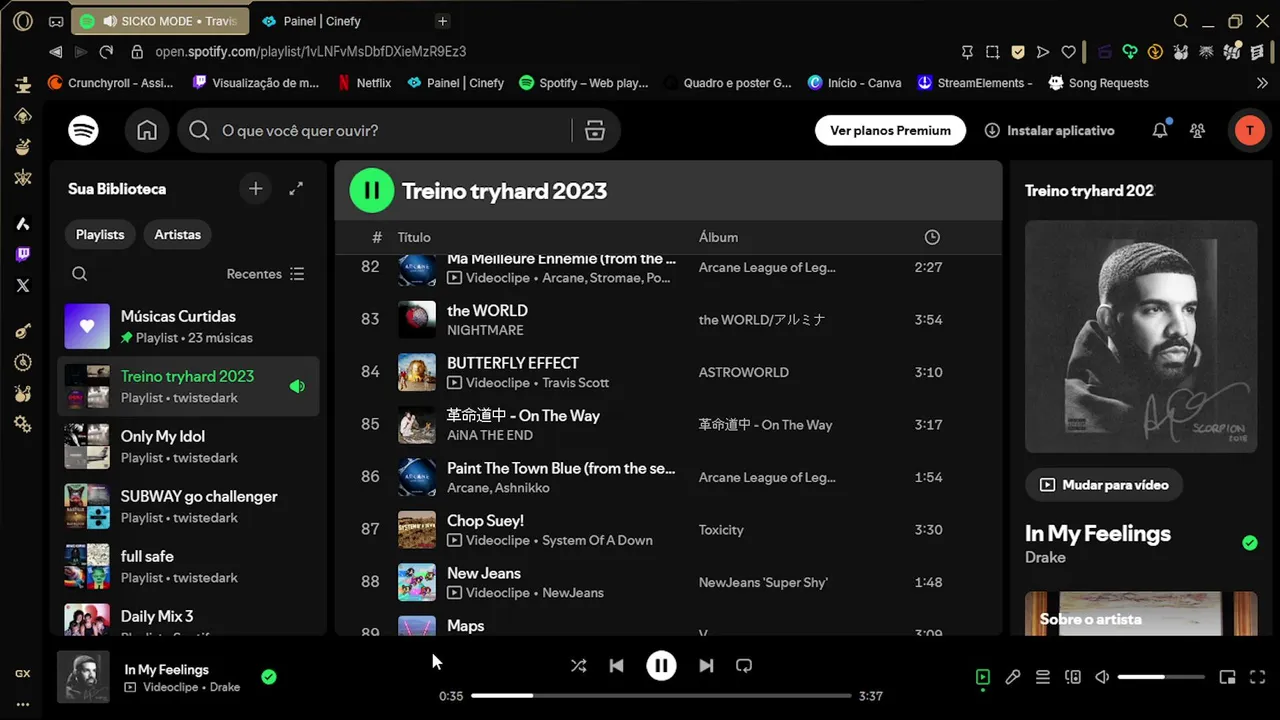The image size is (1280, 720).
Task: Toggle repeat mode
Action: click(744, 666)
